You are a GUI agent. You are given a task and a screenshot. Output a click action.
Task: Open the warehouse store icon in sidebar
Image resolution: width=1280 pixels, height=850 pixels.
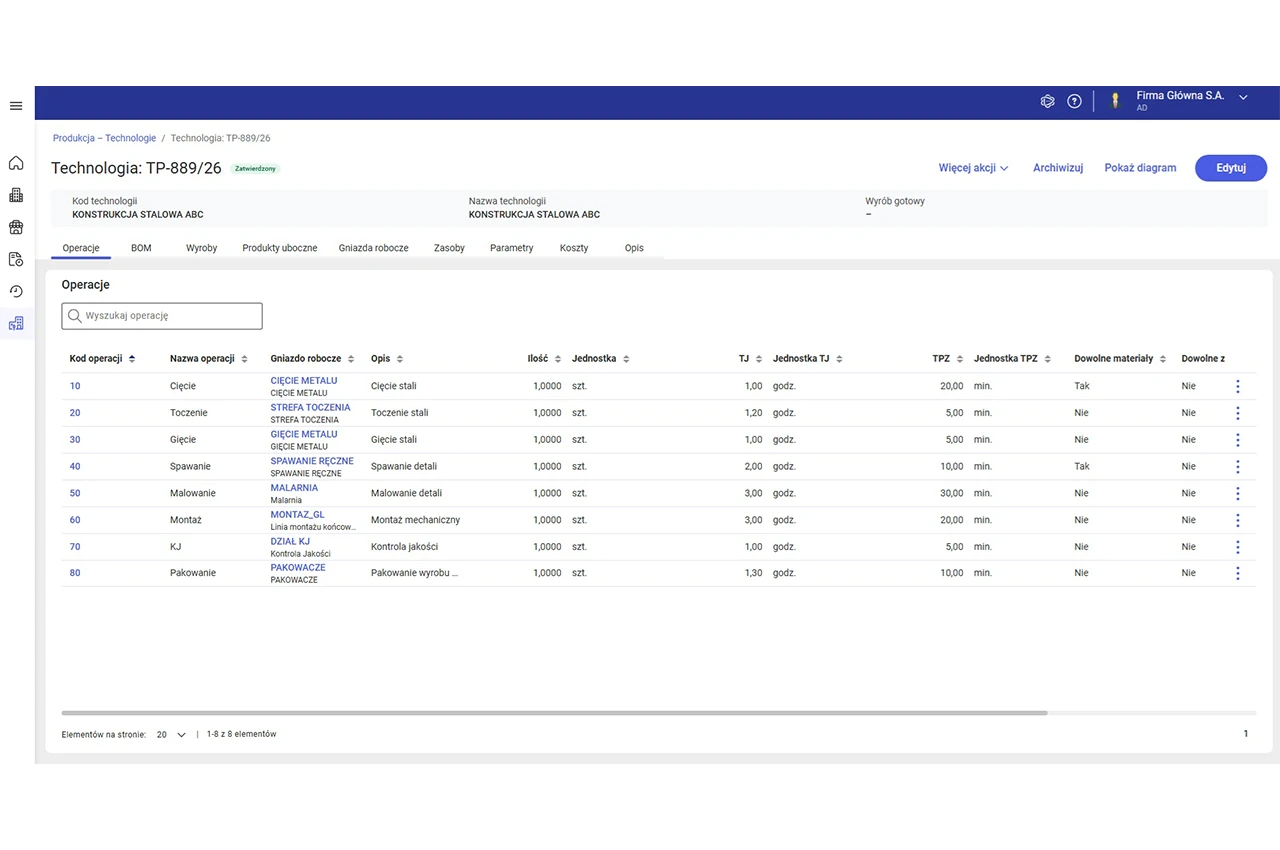coord(16,227)
